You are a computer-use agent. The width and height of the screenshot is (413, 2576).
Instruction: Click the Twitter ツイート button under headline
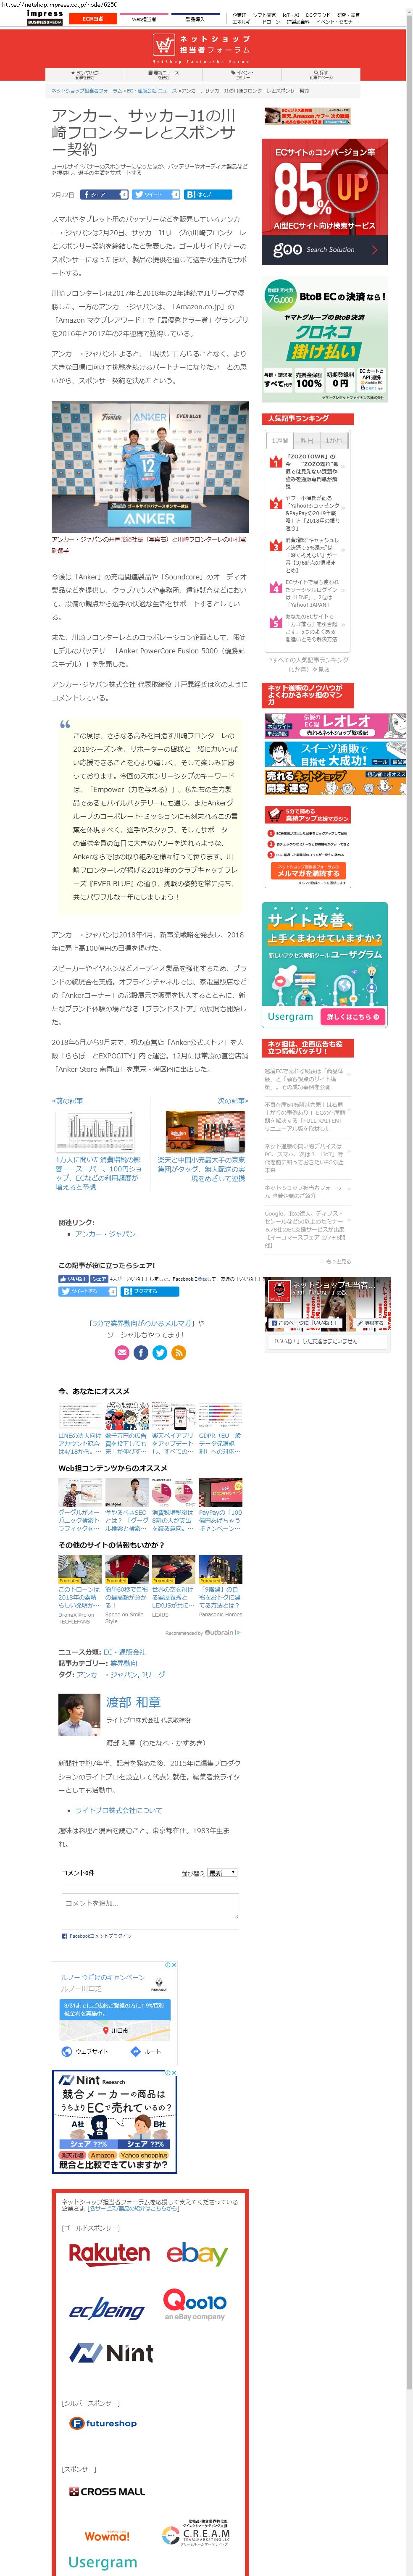[156, 195]
